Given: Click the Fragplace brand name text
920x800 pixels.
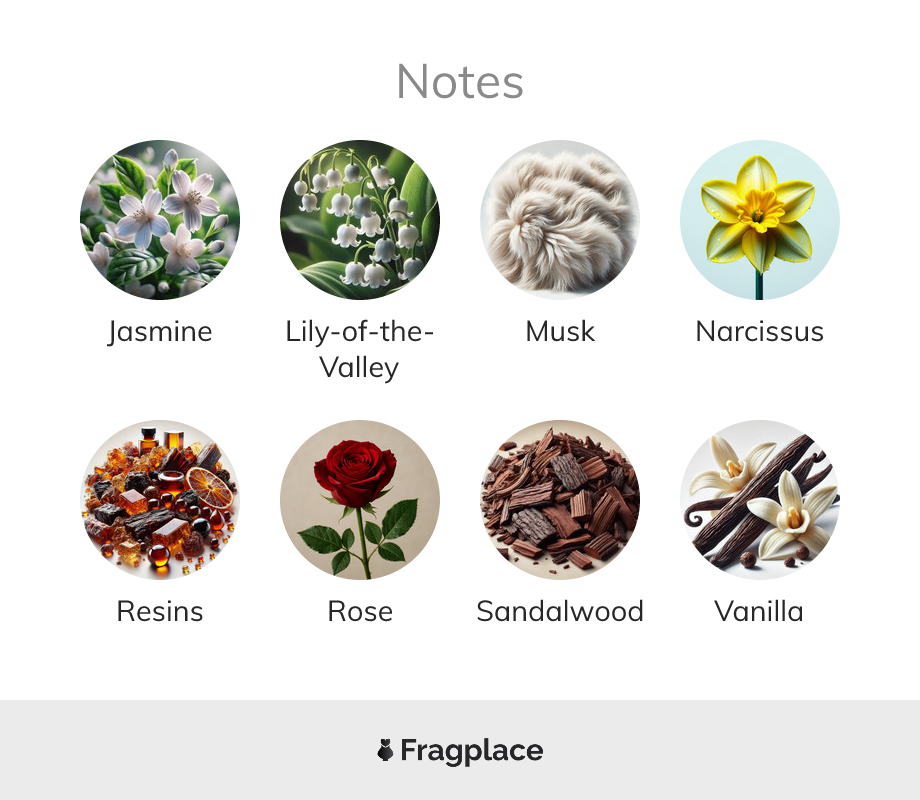Looking at the screenshot, I should coord(472,751).
